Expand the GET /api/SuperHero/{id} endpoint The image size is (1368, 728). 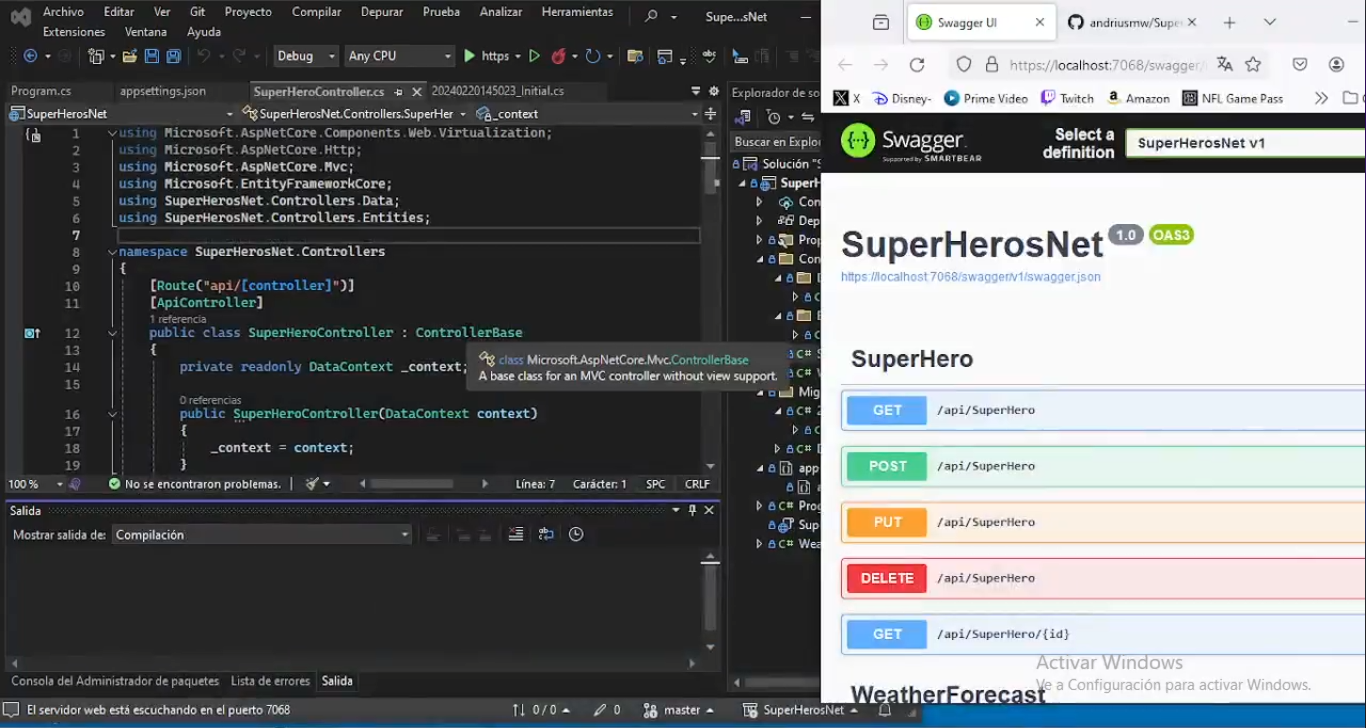coord(1104,634)
